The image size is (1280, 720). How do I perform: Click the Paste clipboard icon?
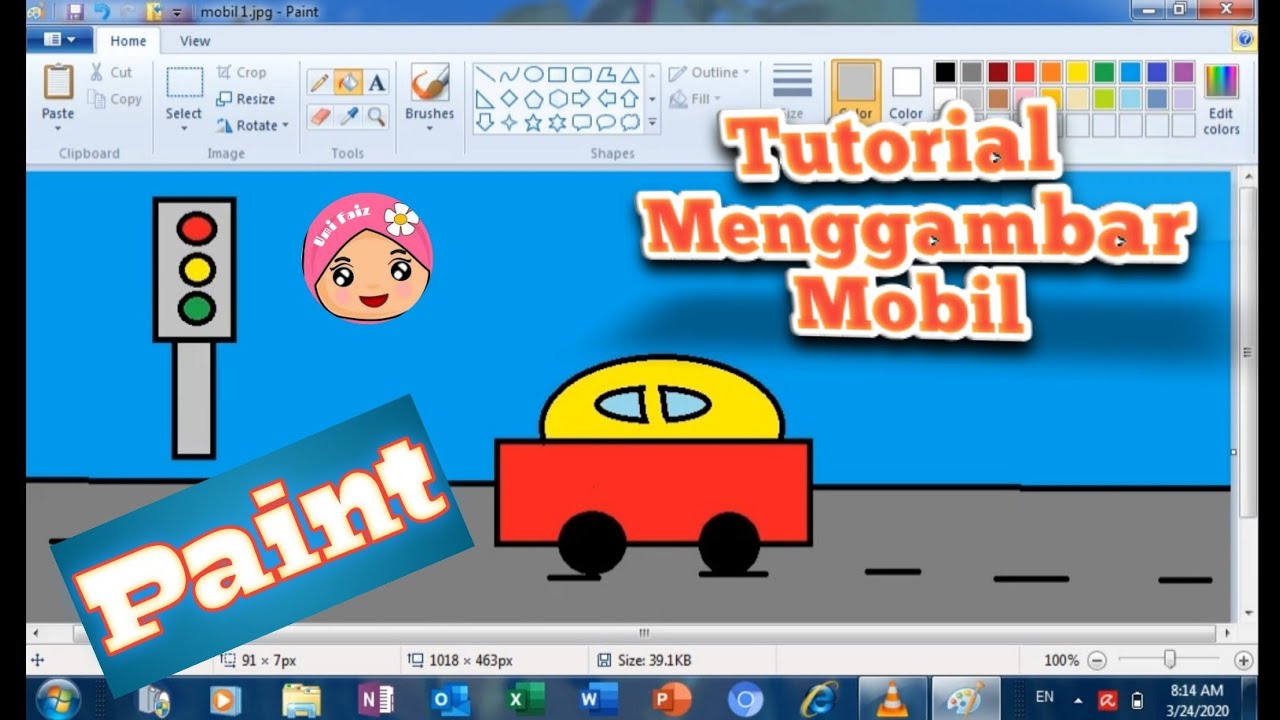pos(58,82)
